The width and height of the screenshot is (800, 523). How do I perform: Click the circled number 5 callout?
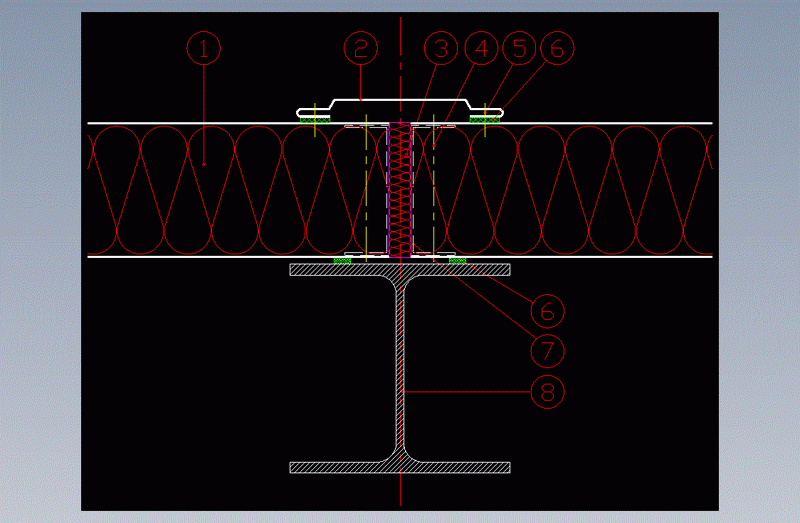point(519,47)
